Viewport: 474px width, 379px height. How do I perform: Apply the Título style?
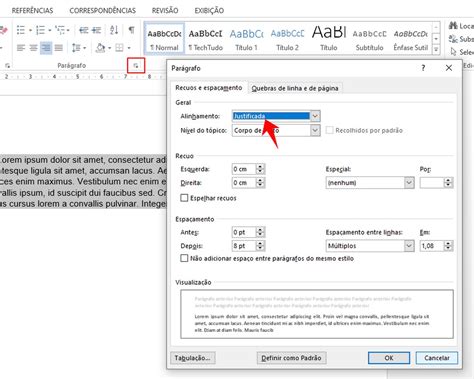coord(329,39)
